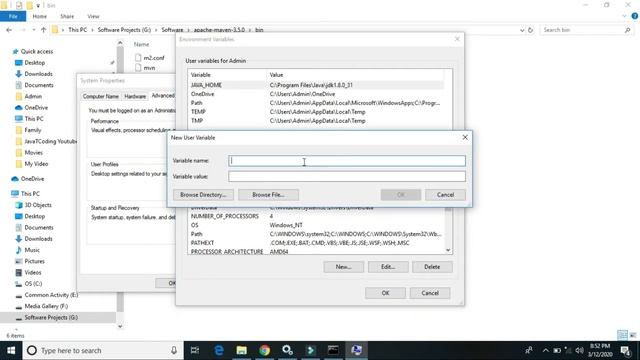Select PROCESSOR_ARCHITECTURE system variable row
The height and width of the screenshot is (360, 640).
click(x=316, y=251)
